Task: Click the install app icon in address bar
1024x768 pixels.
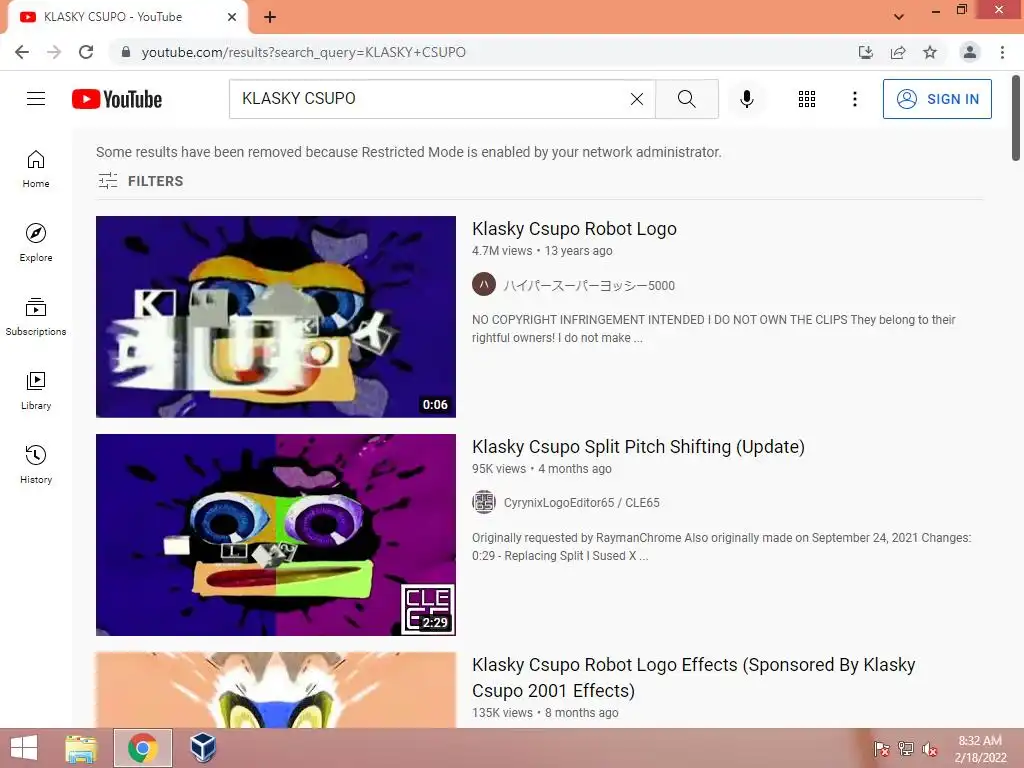Action: (x=866, y=52)
